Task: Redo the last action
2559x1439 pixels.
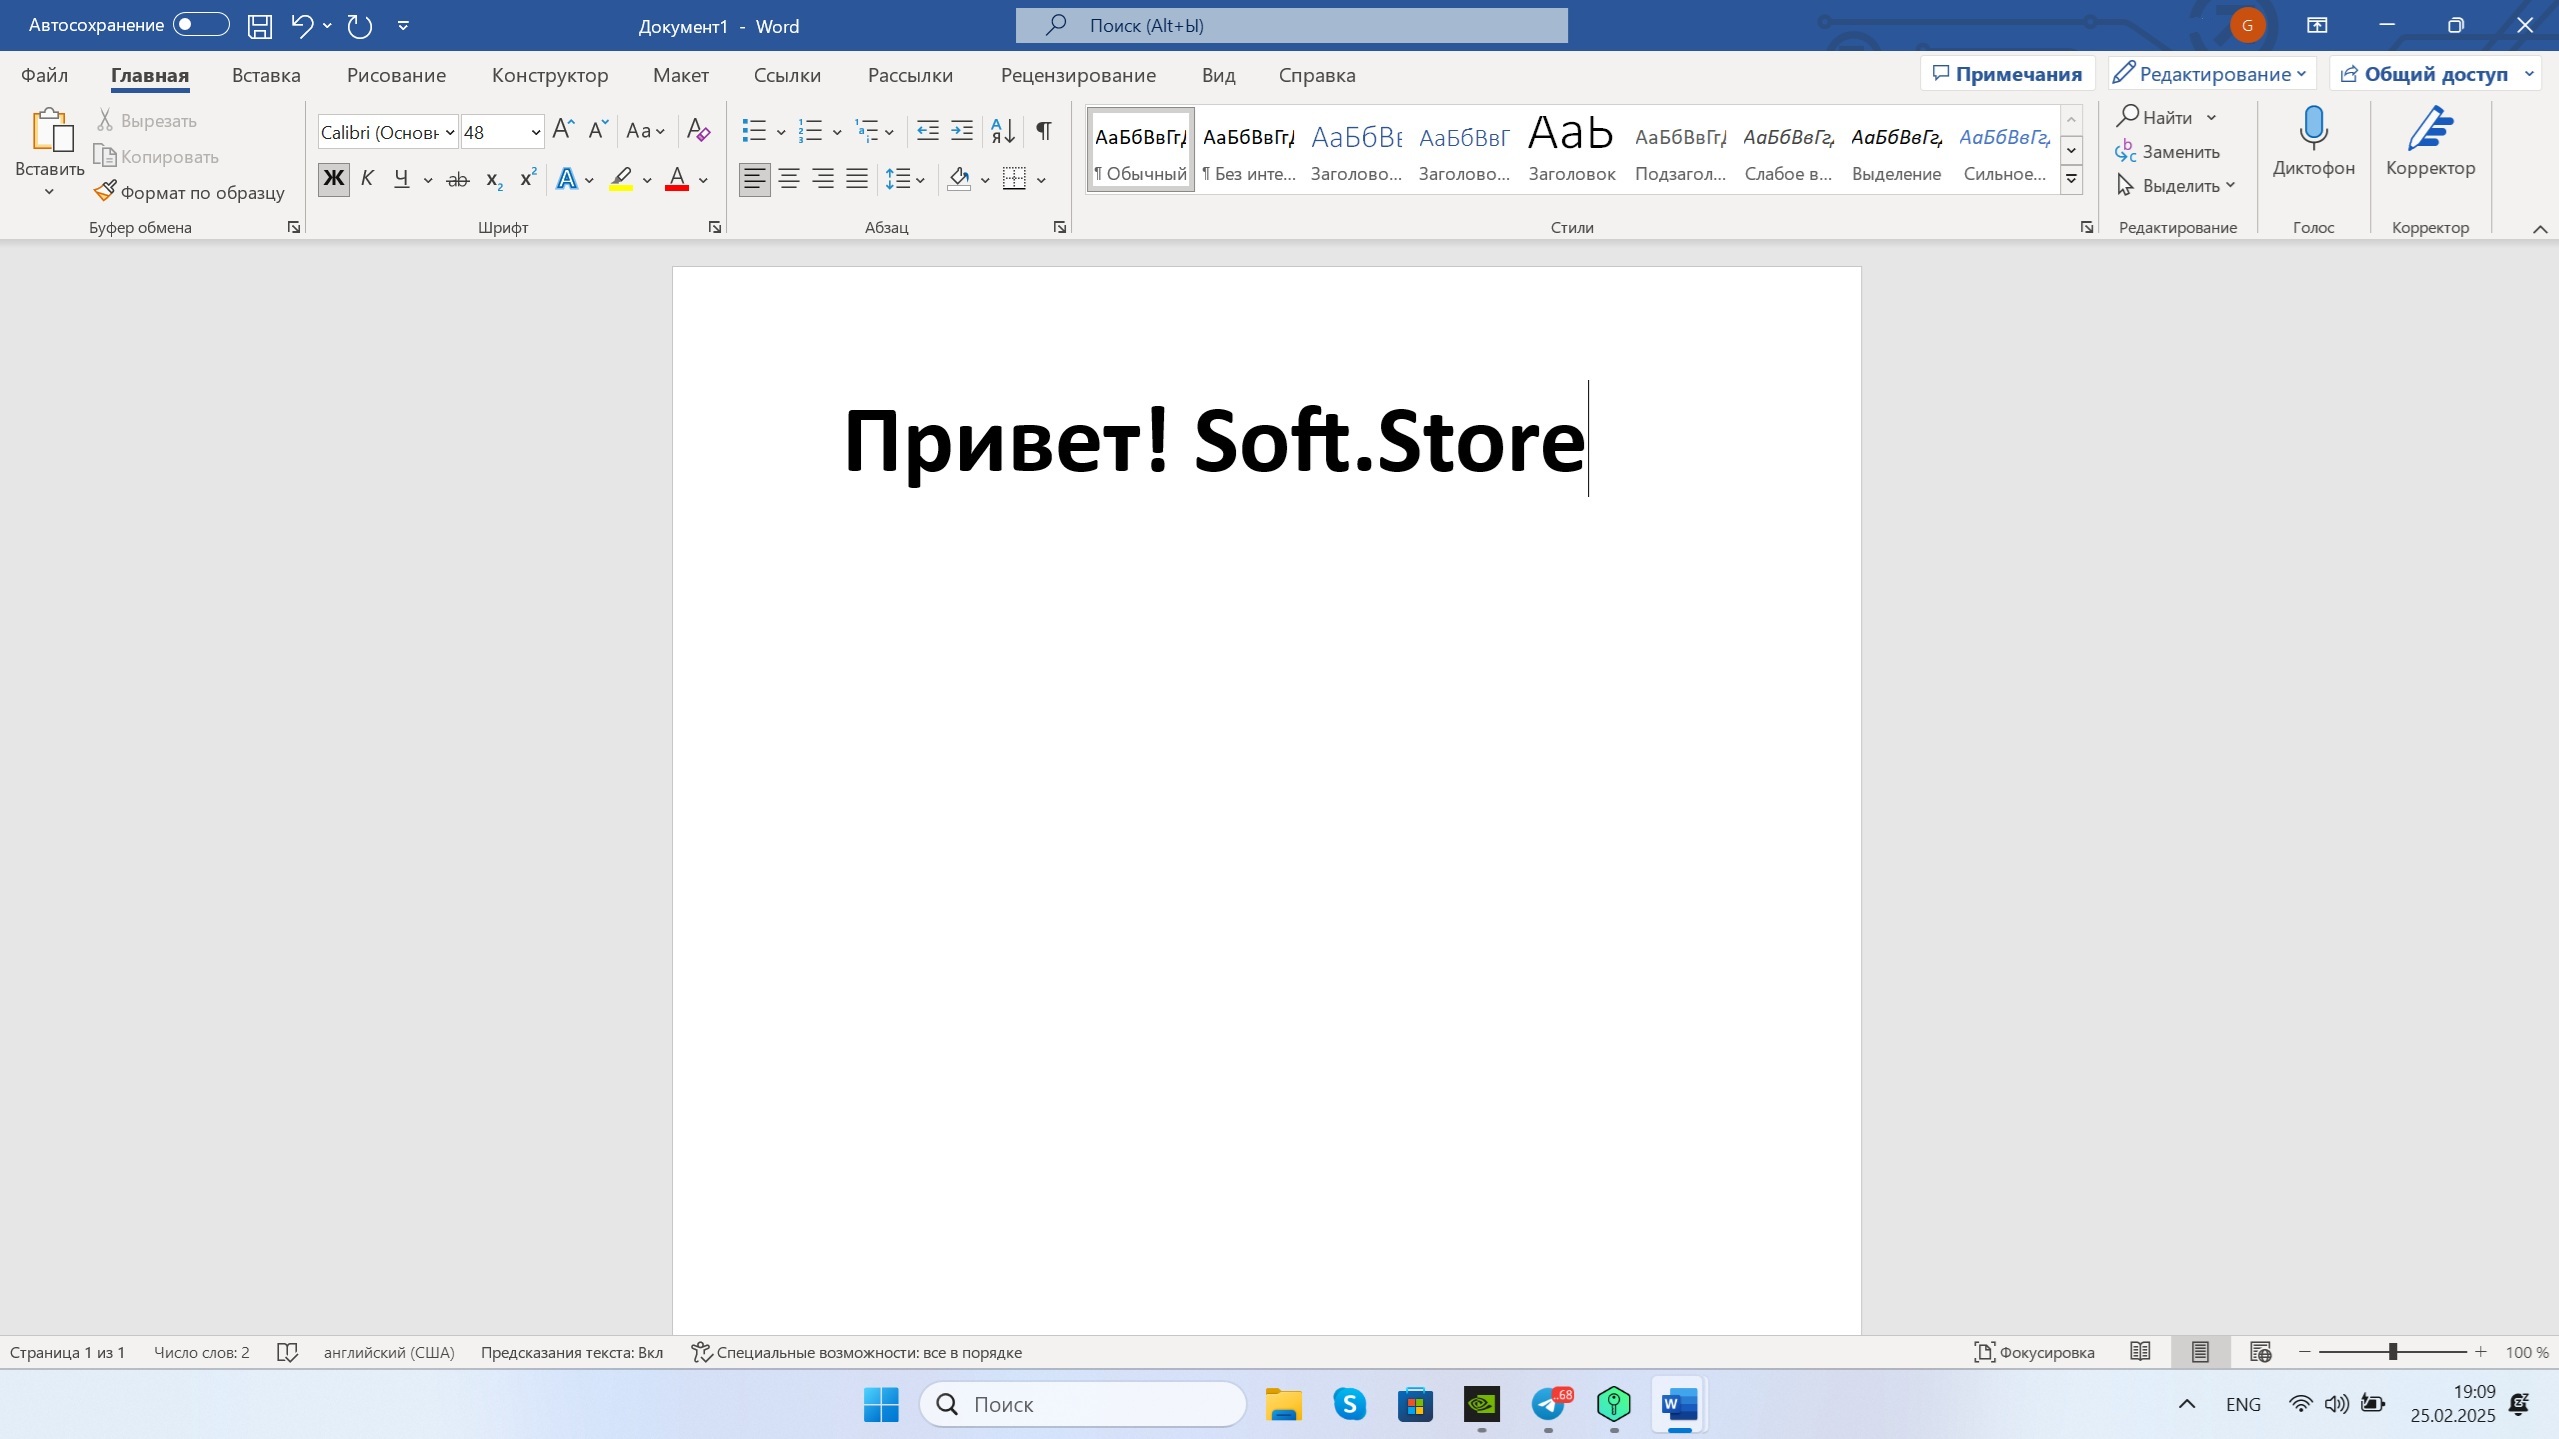Action: (359, 26)
